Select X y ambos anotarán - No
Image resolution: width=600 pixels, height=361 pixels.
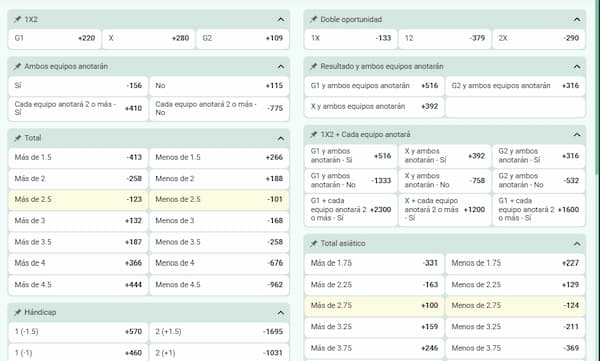tap(445, 181)
